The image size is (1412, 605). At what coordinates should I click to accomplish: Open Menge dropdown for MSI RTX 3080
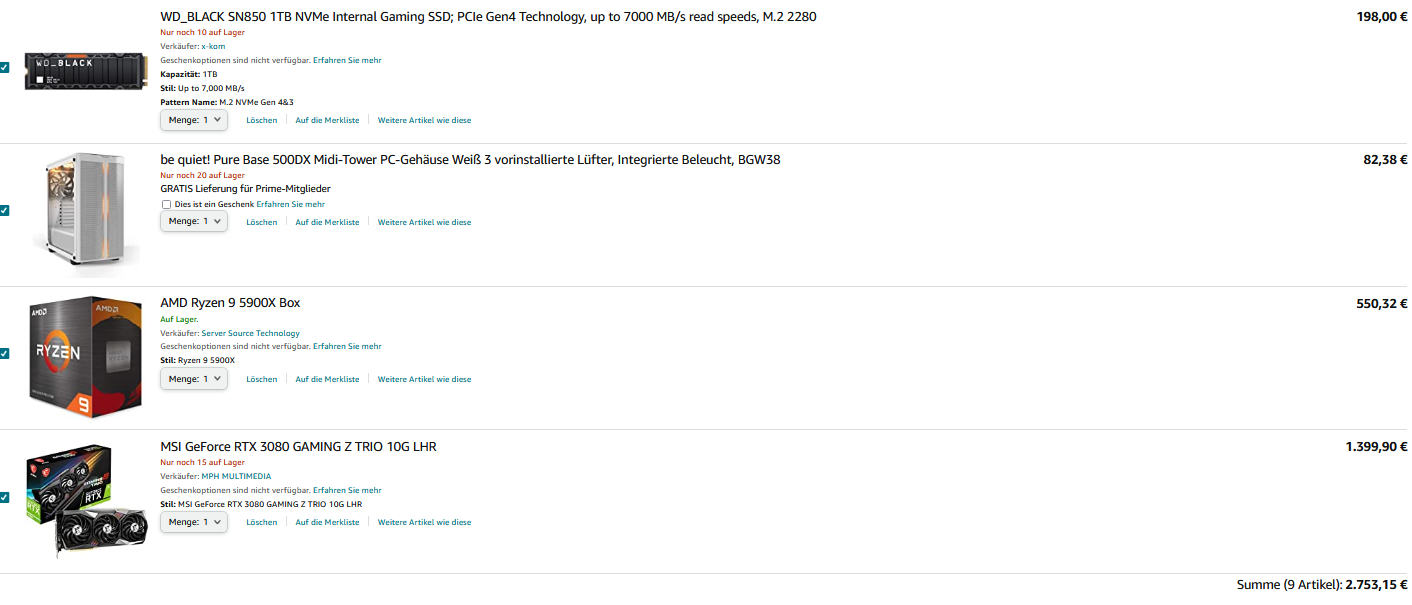pyautogui.click(x=194, y=522)
